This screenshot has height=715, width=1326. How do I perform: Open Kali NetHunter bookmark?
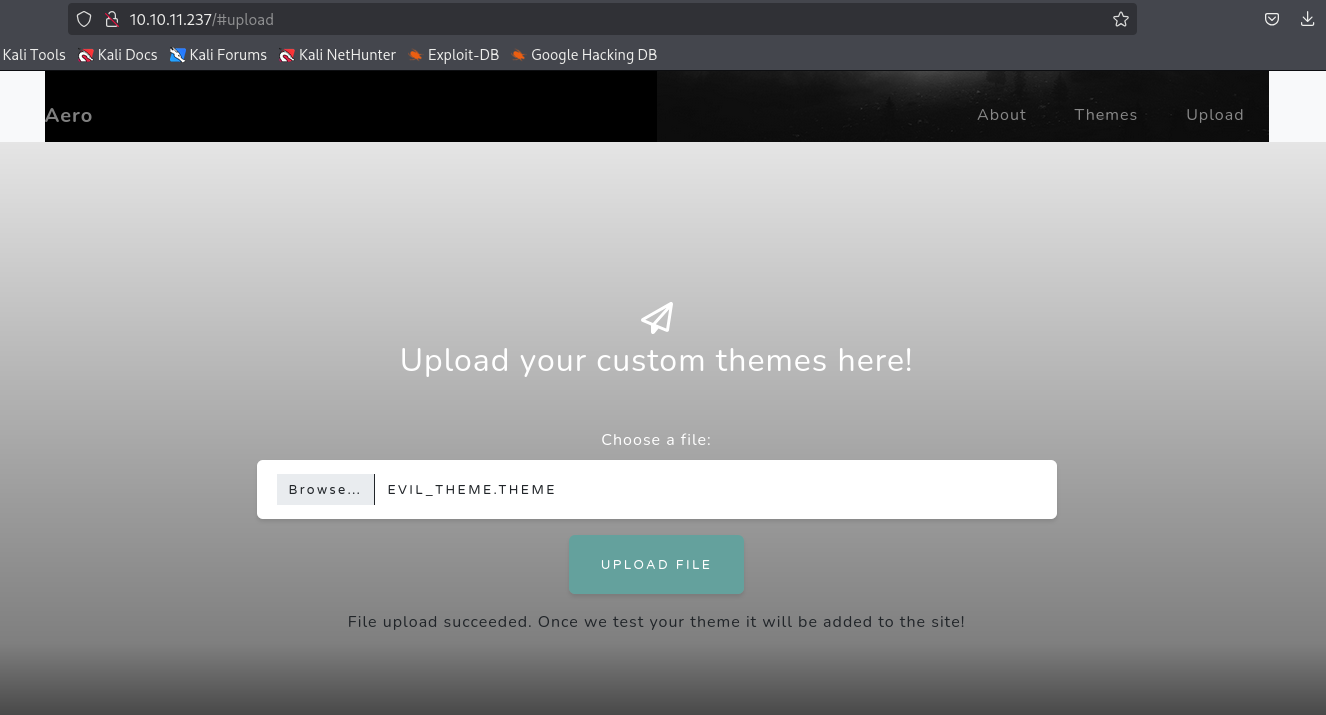pyautogui.click(x=338, y=55)
